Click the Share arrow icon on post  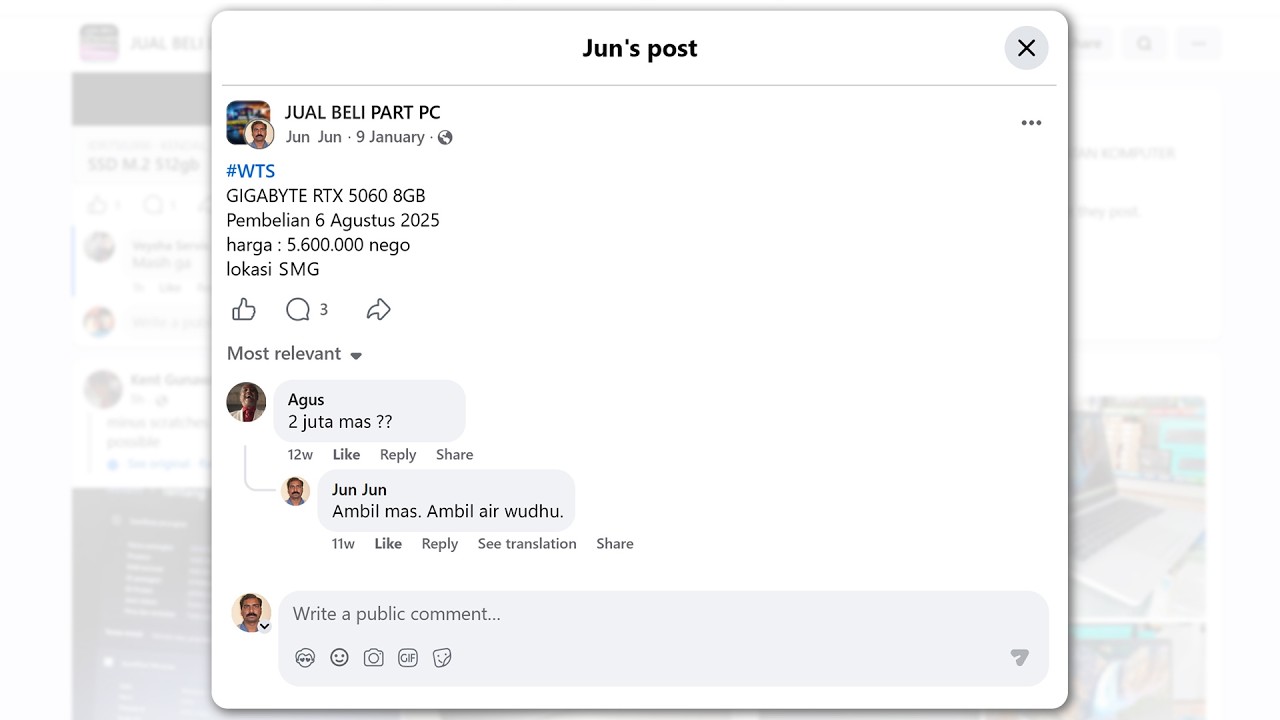[378, 310]
